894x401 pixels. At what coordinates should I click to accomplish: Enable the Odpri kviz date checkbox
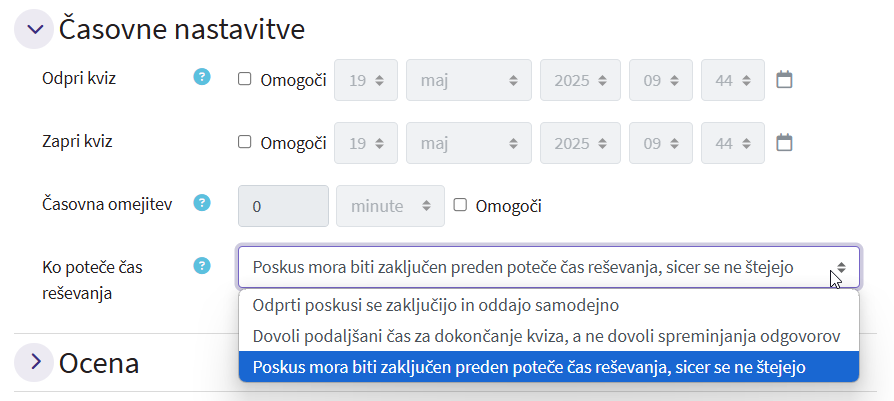point(245,79)
